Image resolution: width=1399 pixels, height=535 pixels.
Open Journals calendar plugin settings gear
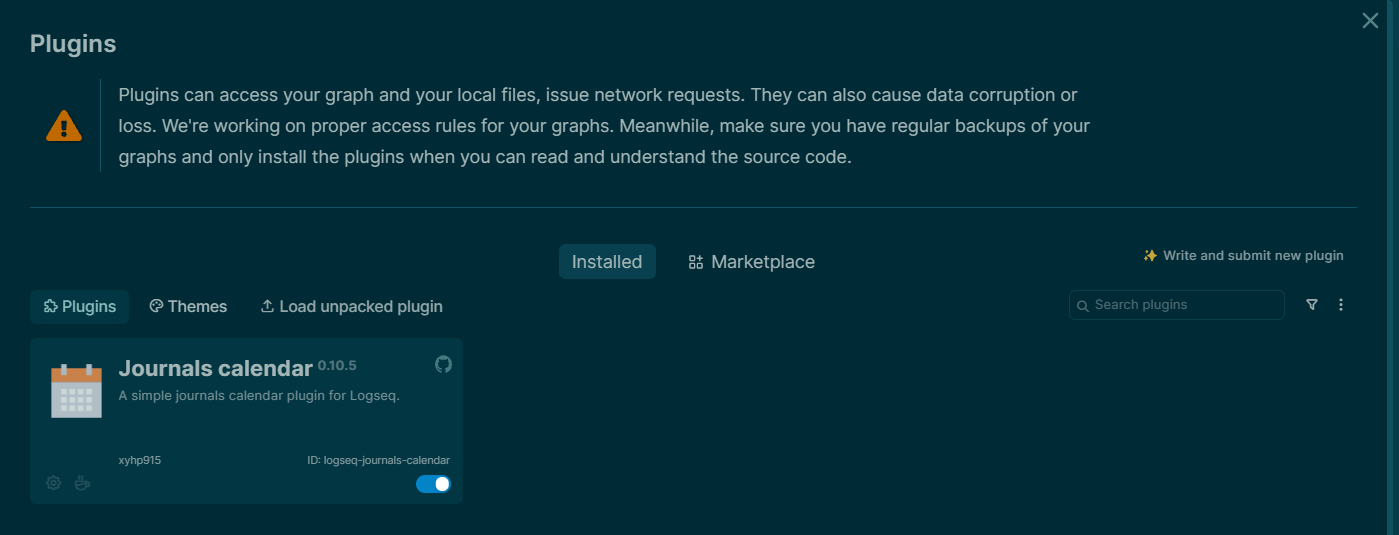click(54, 483)
